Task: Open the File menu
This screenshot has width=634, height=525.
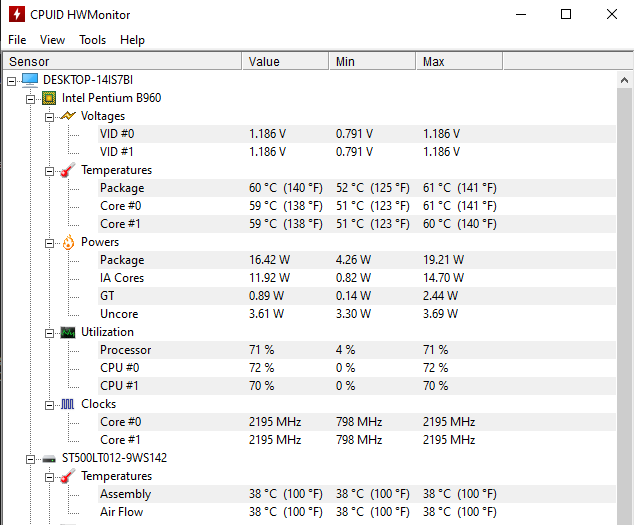Action: point(17,40)
